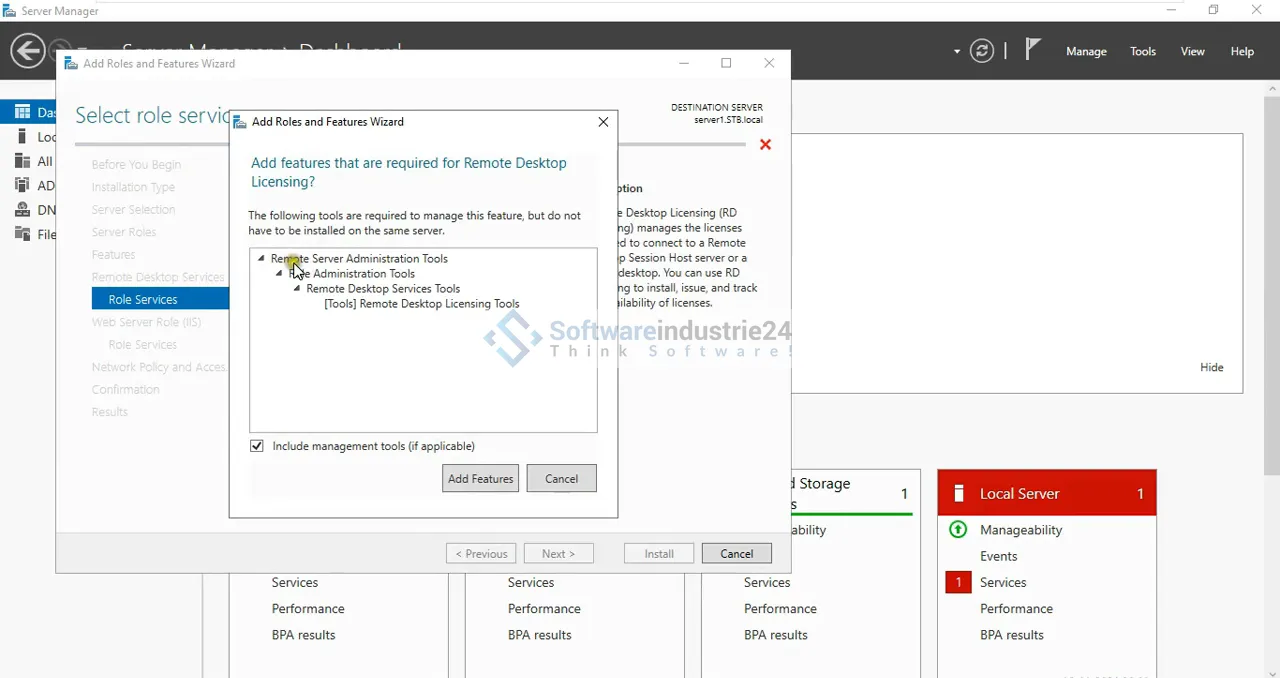Open the Manage menu
1280x678 pixels.
1086,52
